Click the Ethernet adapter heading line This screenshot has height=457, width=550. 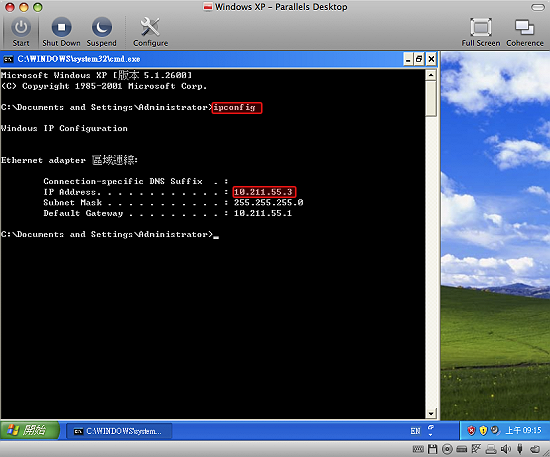(69, 160)
